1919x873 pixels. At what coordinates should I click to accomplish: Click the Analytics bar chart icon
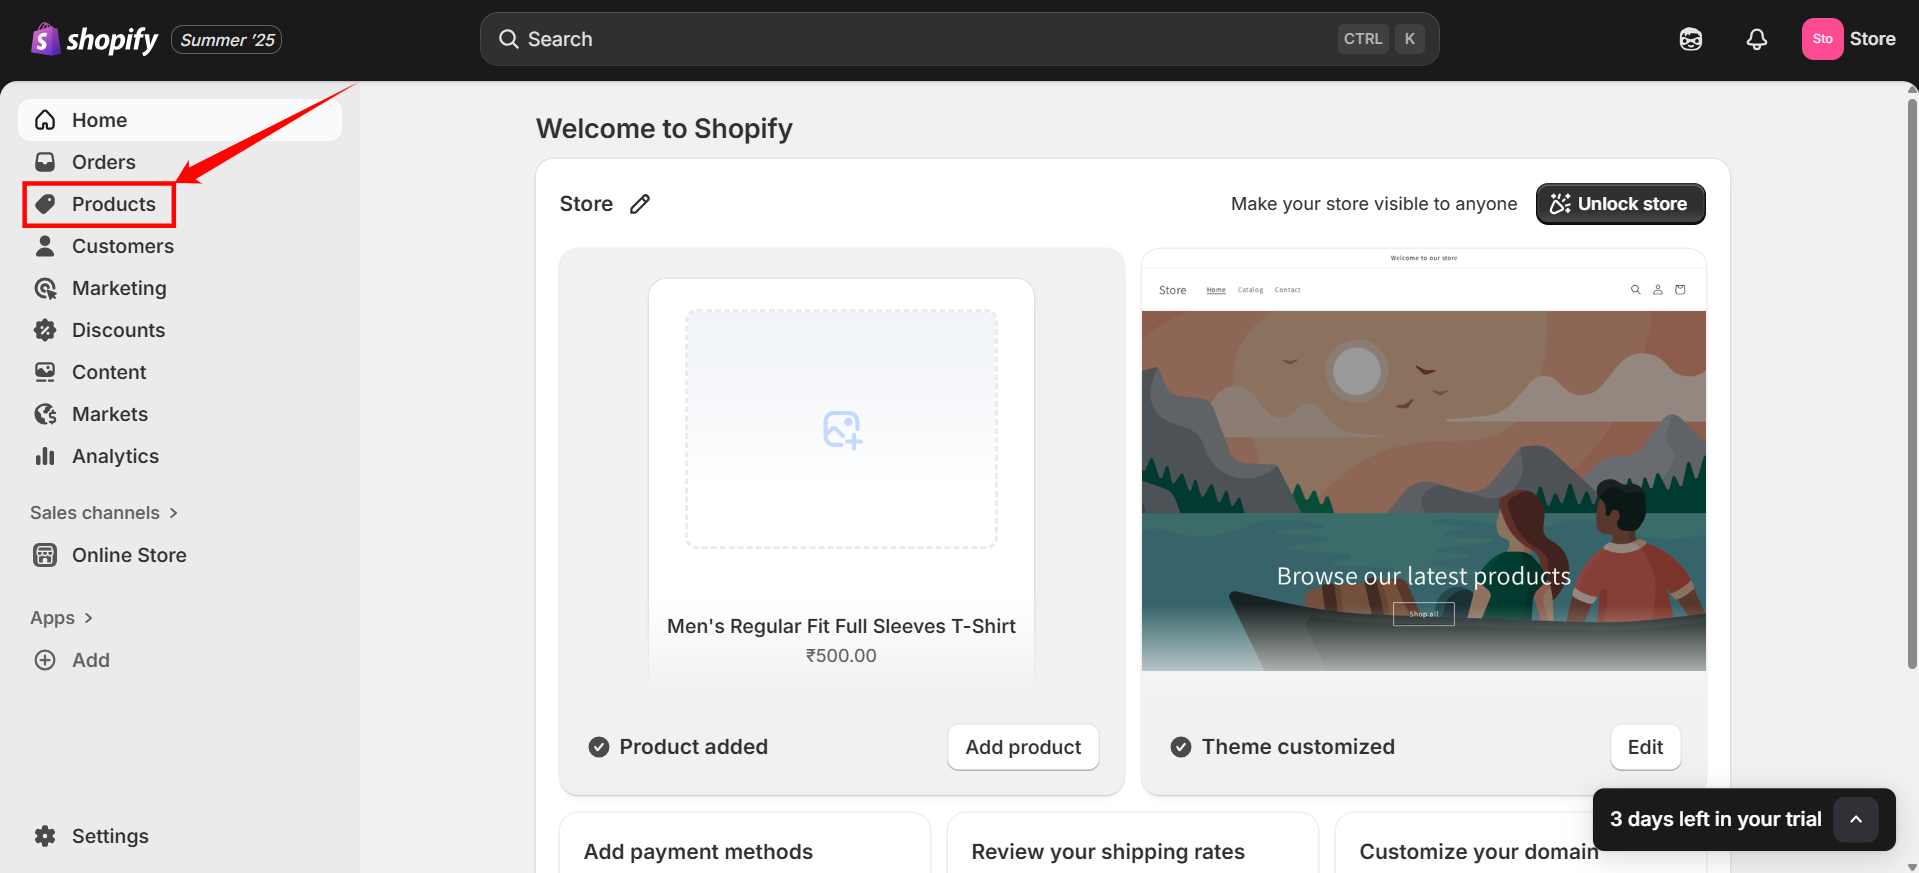click(45, 456)
